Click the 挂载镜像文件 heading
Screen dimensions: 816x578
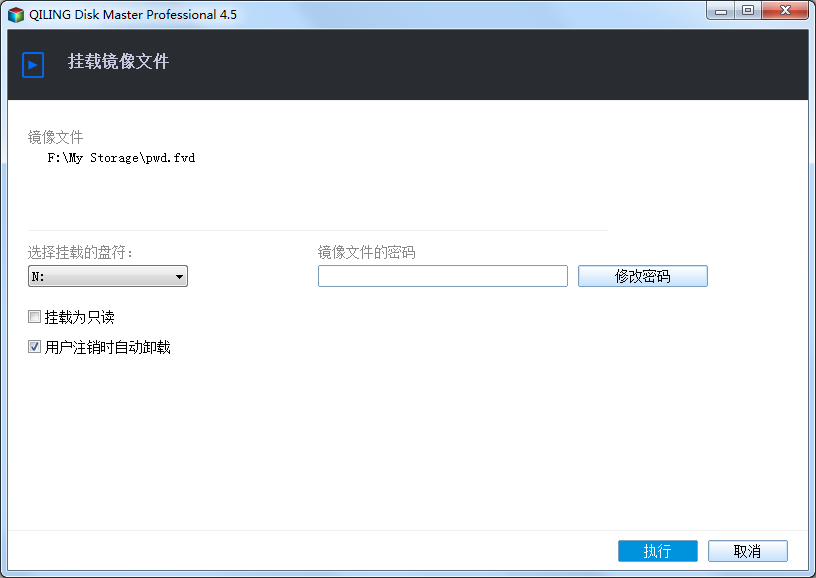[118, 61]
